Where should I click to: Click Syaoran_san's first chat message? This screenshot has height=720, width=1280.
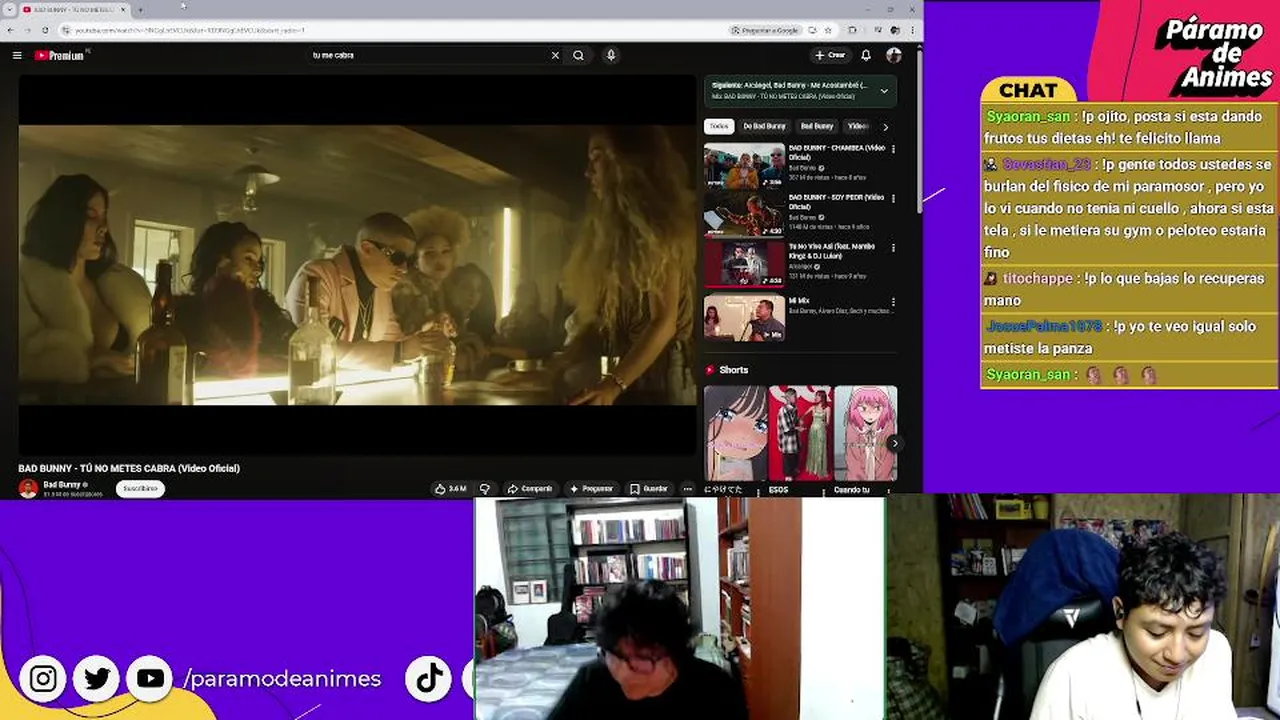(1128, 128)
